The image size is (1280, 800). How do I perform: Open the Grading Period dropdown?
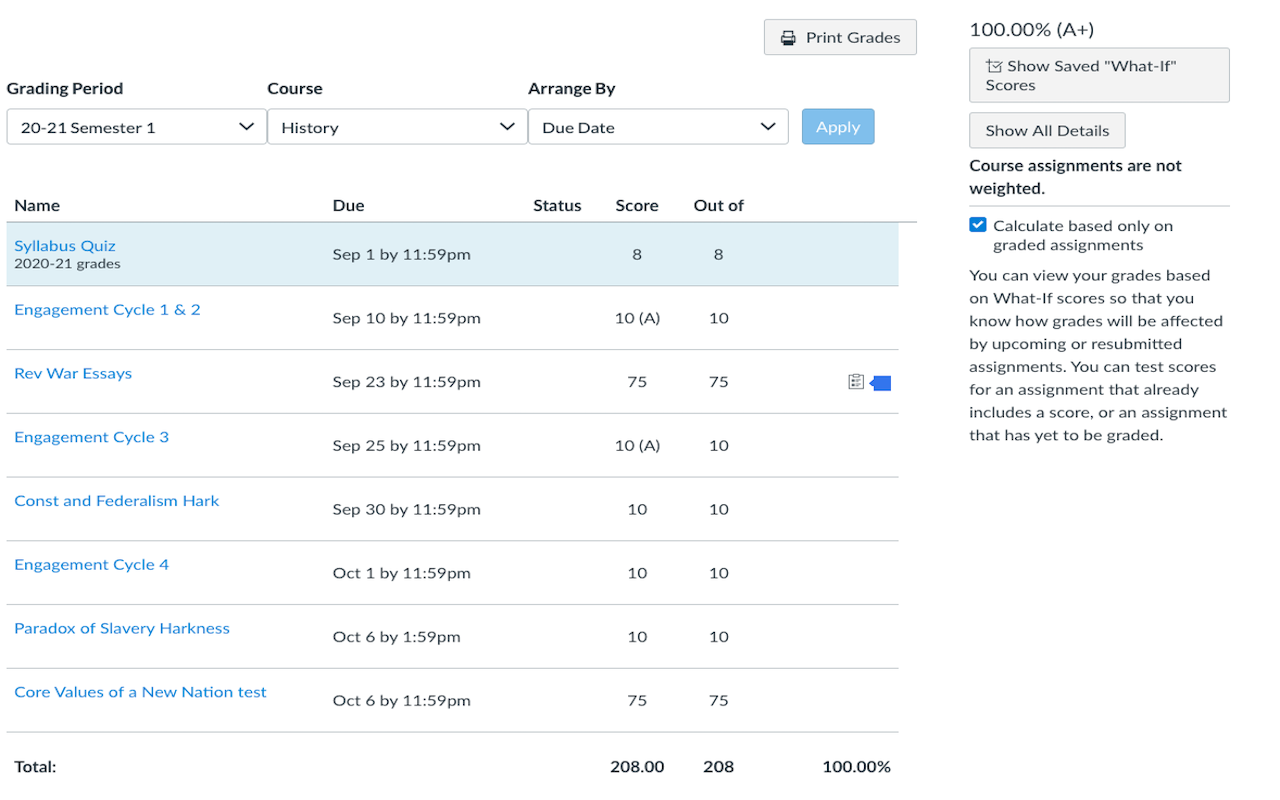136,127
